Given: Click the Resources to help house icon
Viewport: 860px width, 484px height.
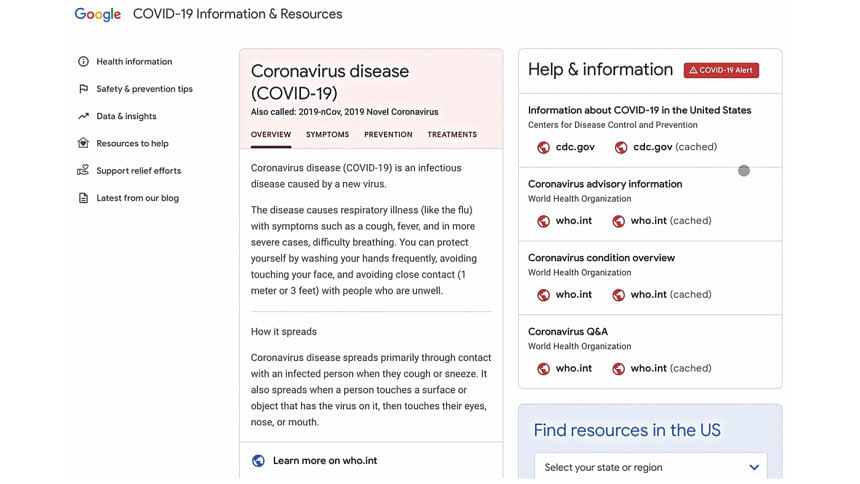Looking at the screenshot, I should click(x=83, y=143).
